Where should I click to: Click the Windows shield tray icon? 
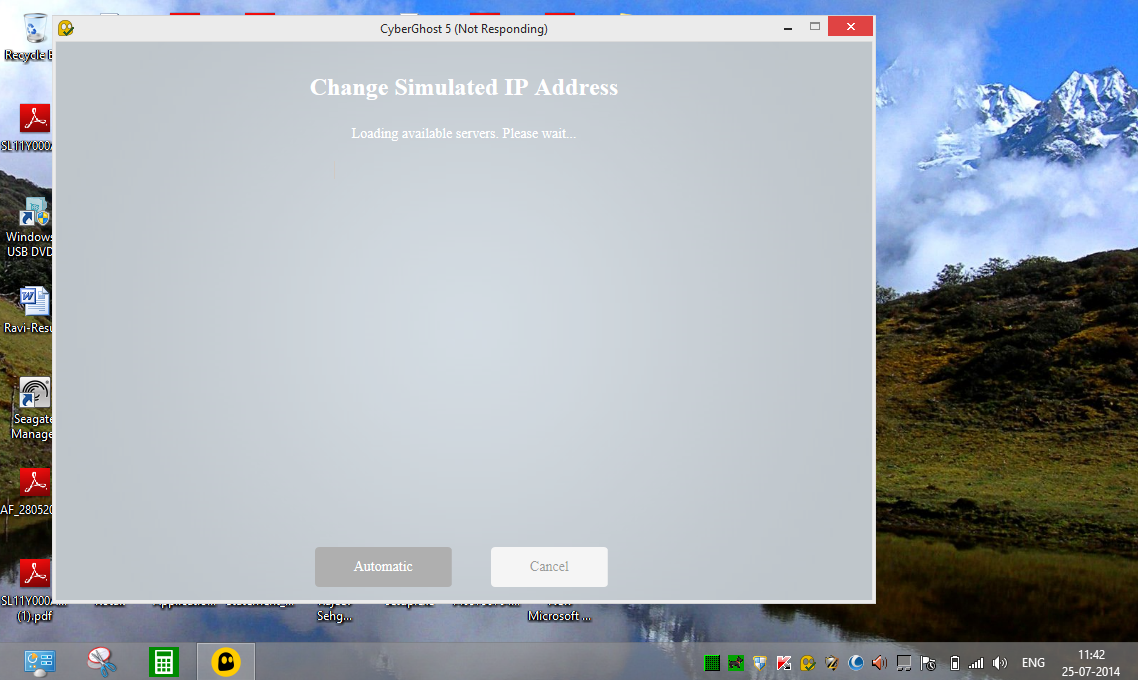point(760,663)
